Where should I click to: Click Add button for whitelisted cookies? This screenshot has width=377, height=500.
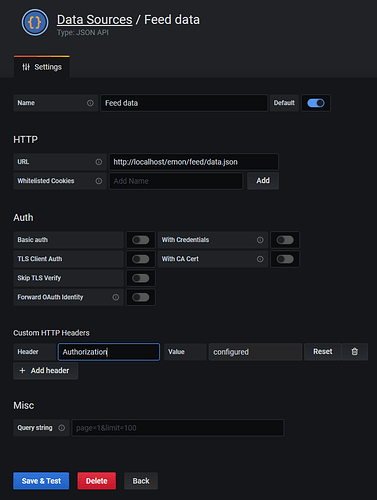click(263, 181)
